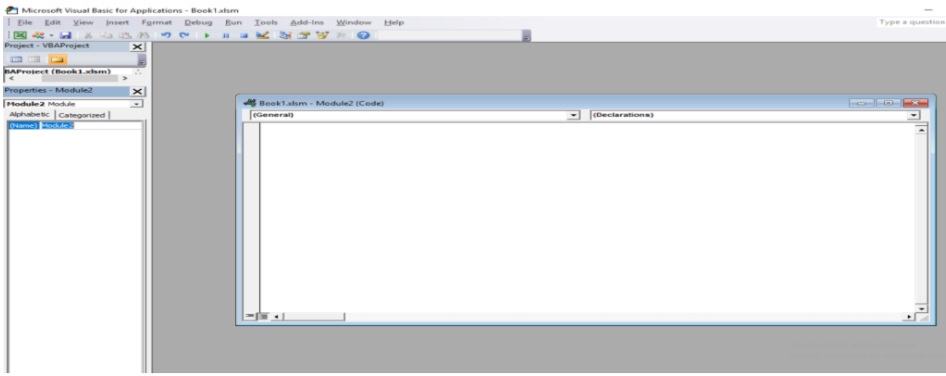The width and height of the screenshot is (946, 376).
Task: Open Help with the blue question mark icon
Action: click(363, 35)
